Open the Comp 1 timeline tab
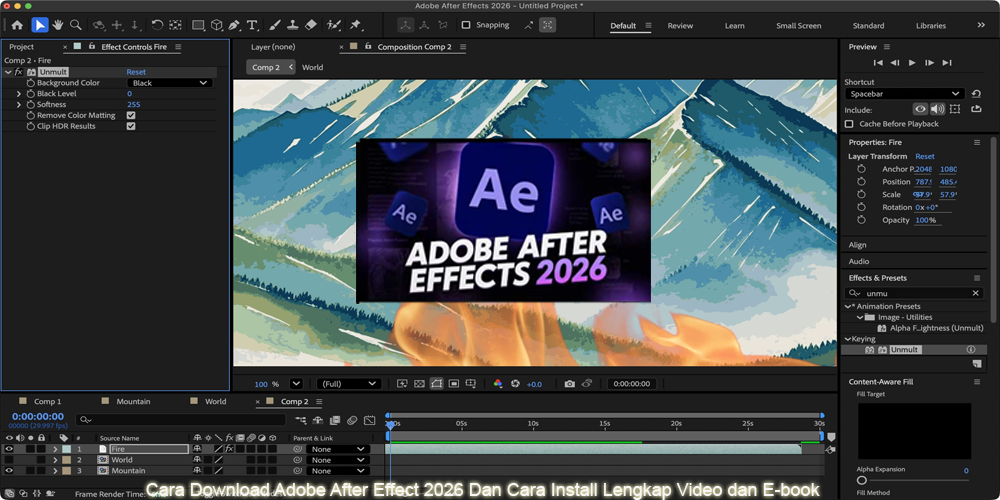1000x500 pixels. click(x=48, y=401)
